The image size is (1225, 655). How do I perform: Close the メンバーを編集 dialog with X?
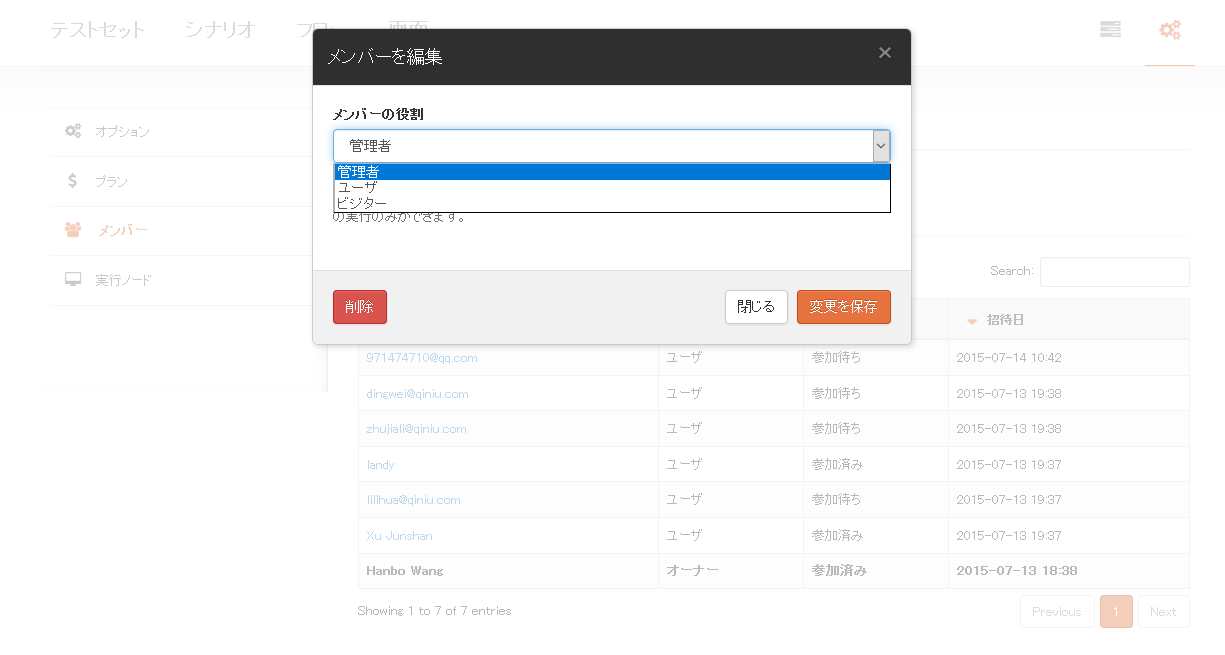point(884,53)
